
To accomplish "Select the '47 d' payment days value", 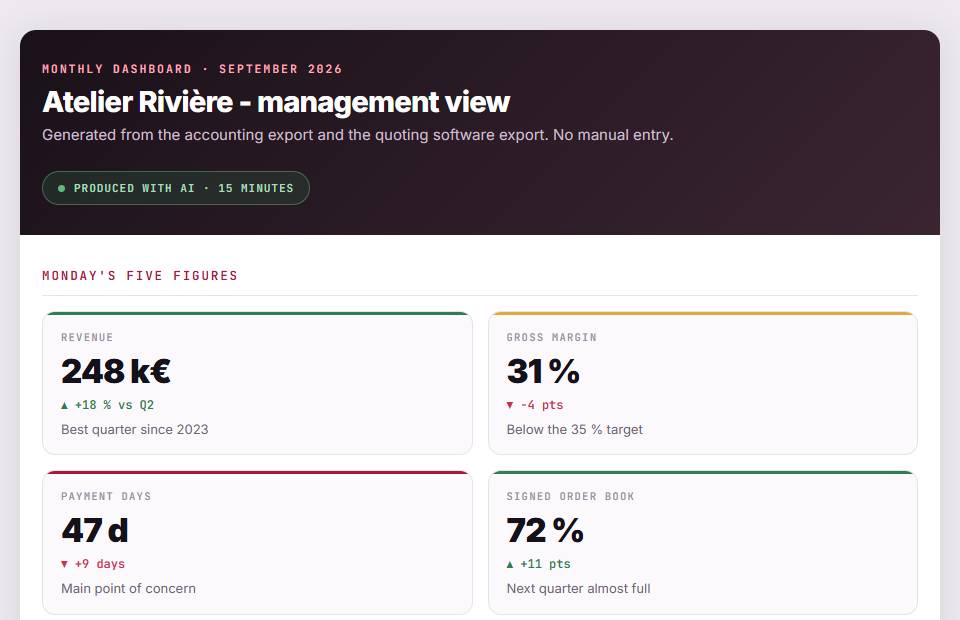I will point(95,530).
